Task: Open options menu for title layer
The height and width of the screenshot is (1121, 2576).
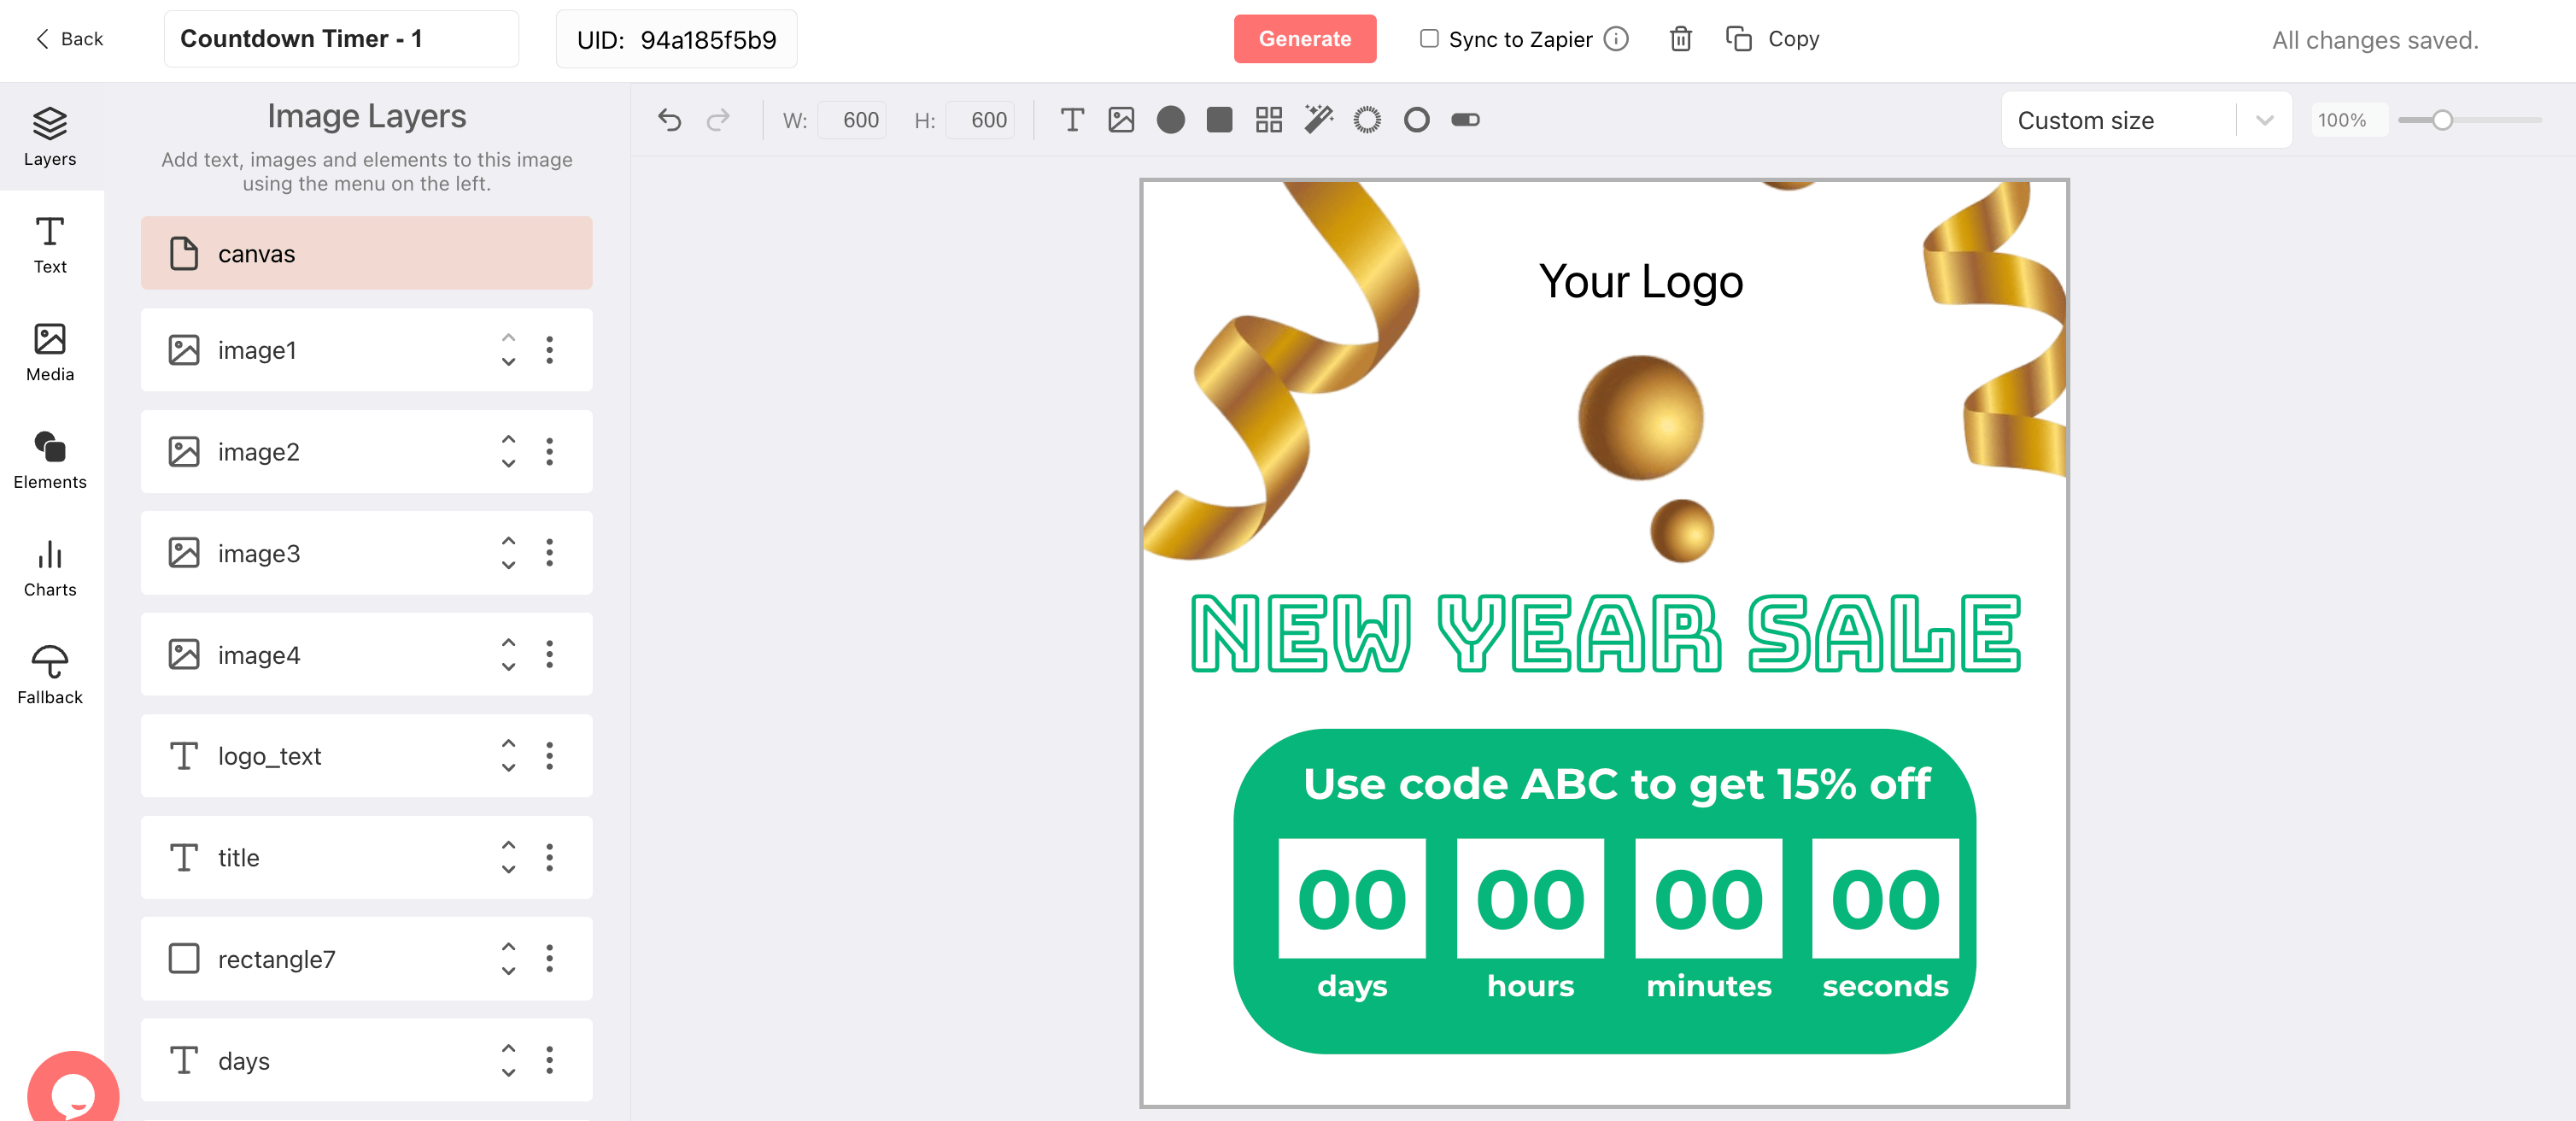Action: (x=549, y=858)
